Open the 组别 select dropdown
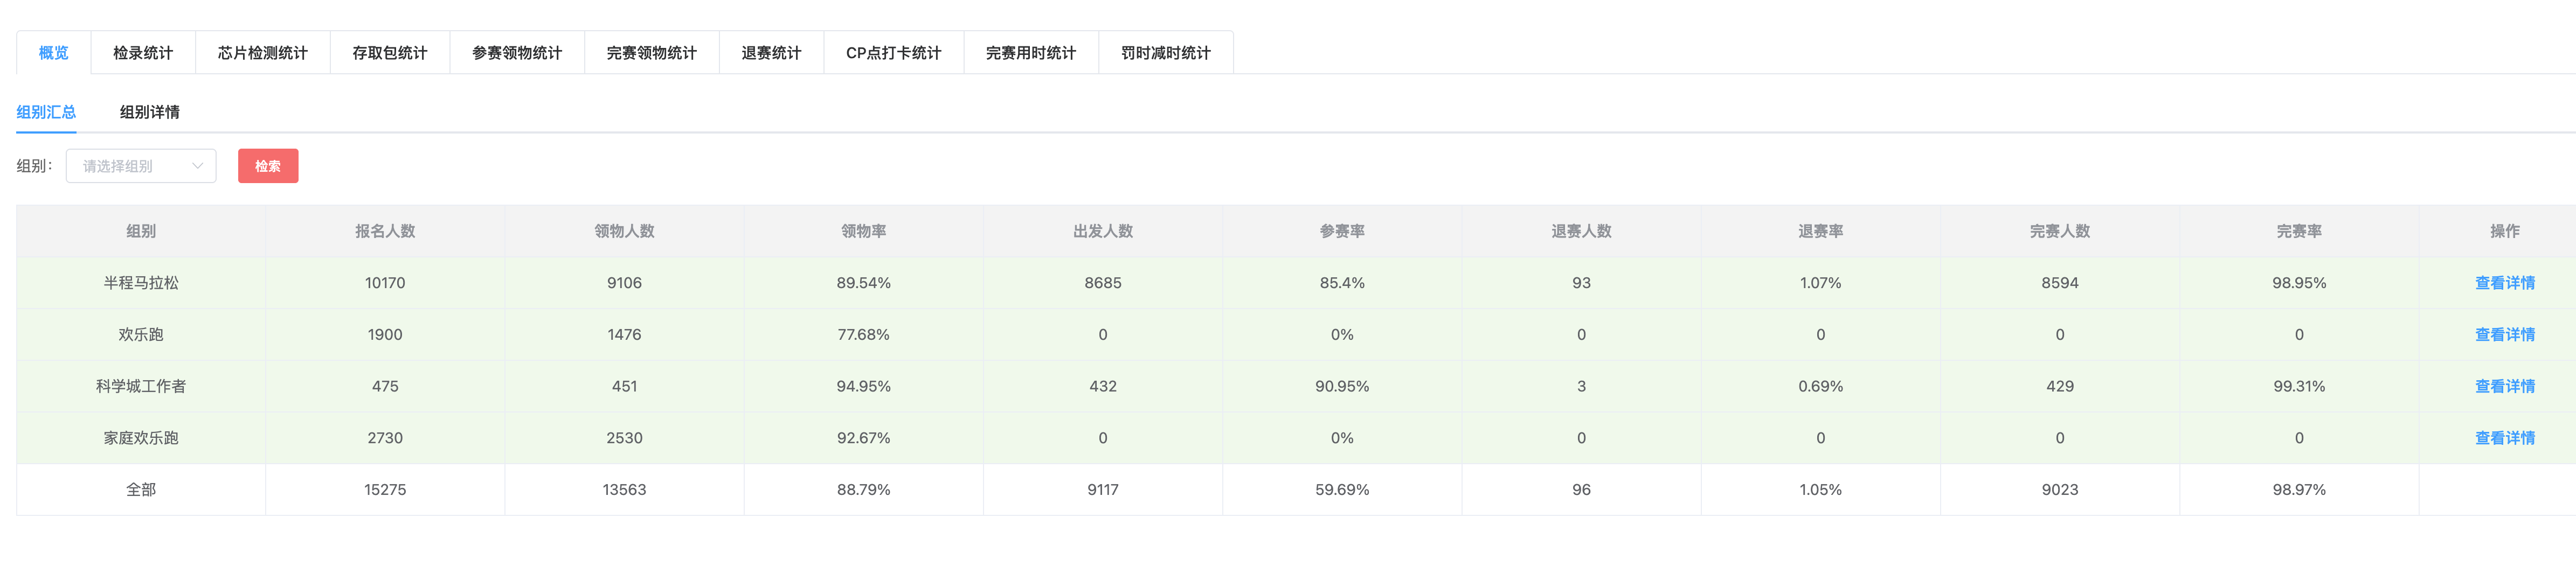This screenshot has width=2576, height=587. point(130,166)
